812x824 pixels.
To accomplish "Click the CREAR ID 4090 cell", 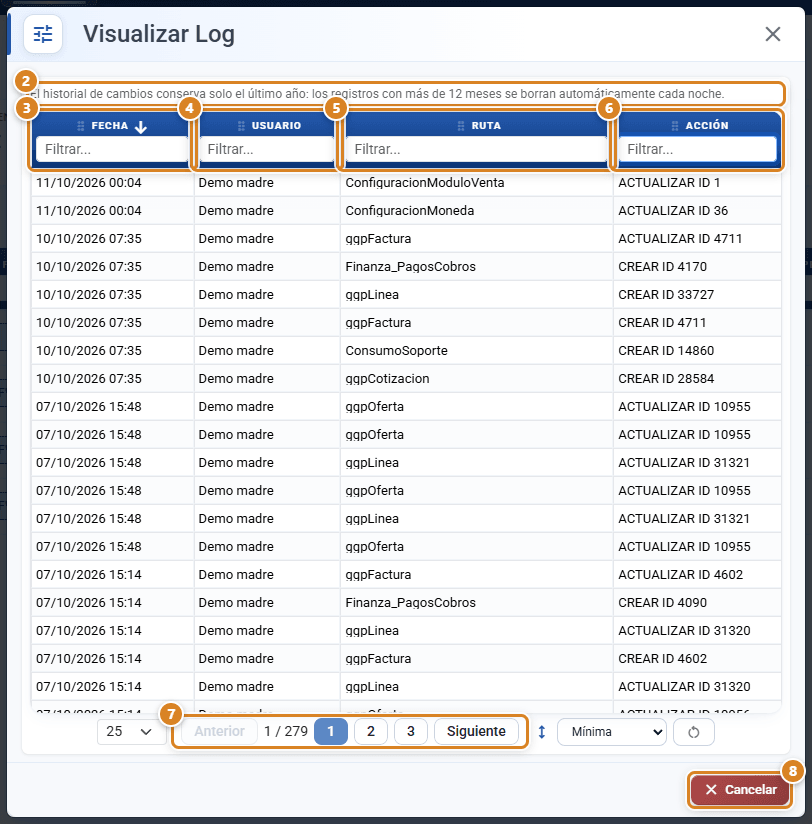I will click(697, 603).
